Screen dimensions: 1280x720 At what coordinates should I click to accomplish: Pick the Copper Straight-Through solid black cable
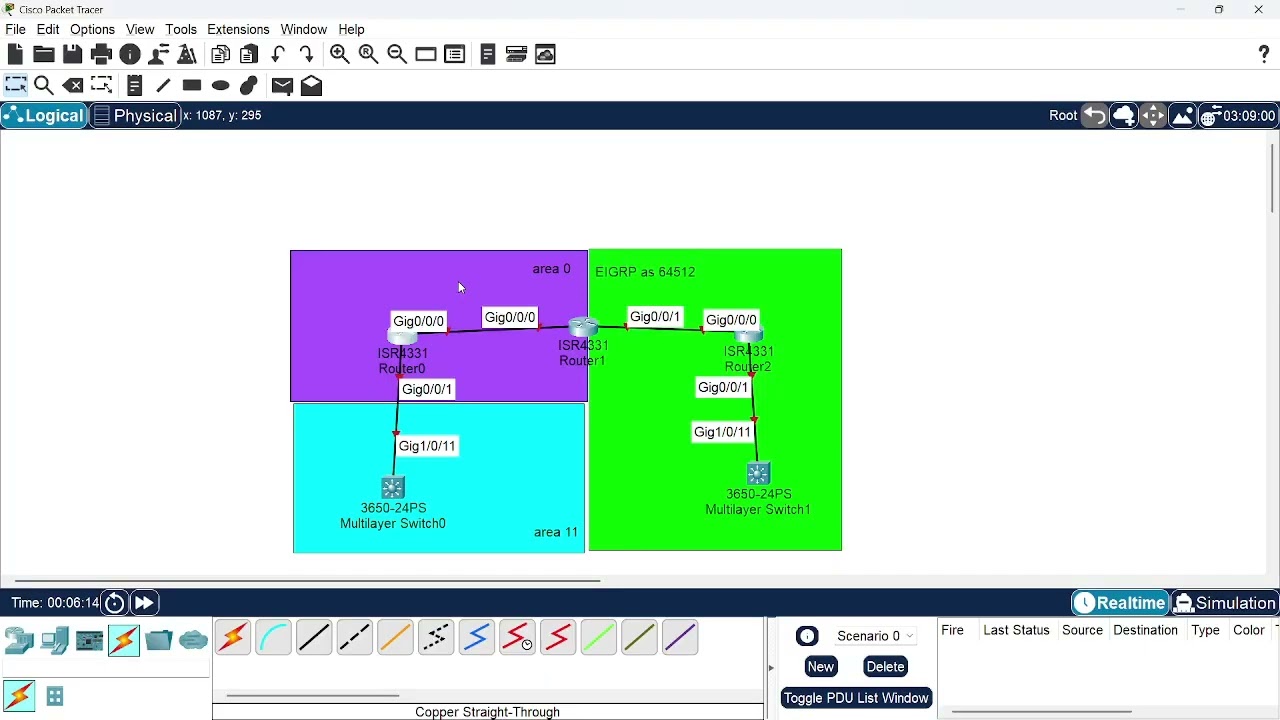click(314, 638)
